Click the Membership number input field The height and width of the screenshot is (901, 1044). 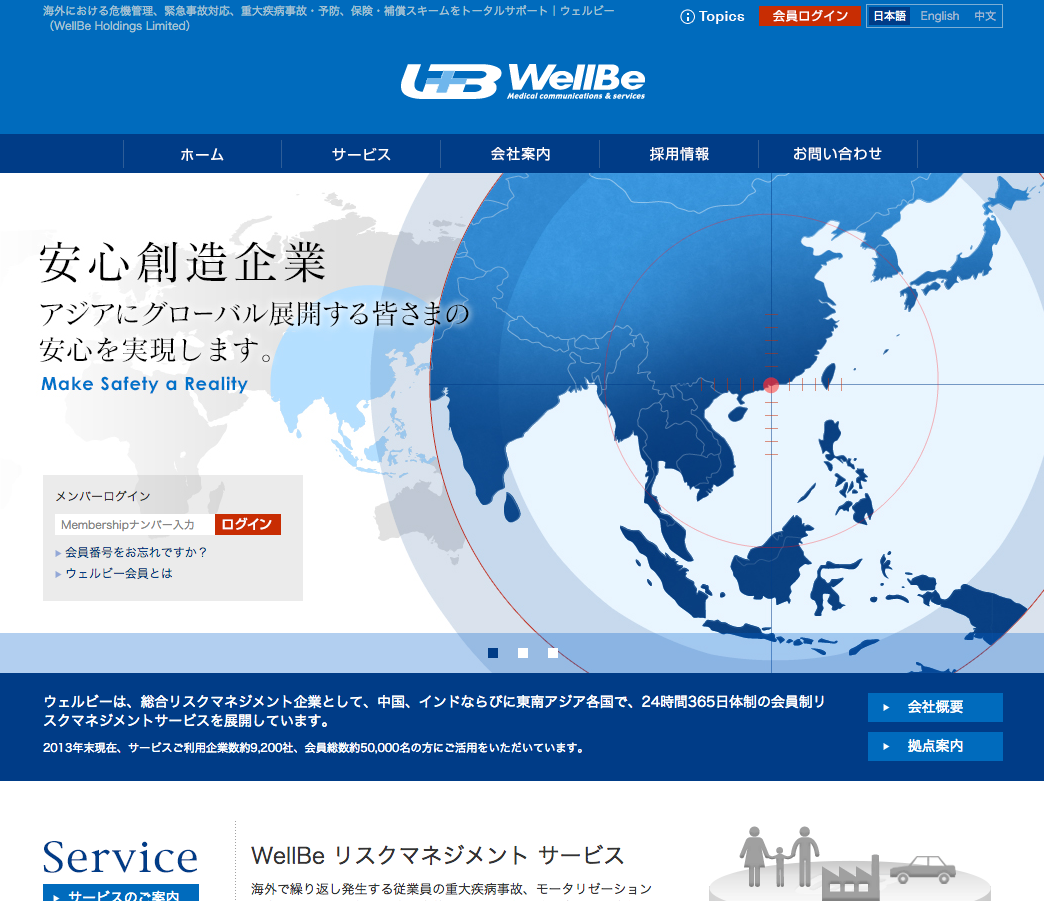(134, 525)
